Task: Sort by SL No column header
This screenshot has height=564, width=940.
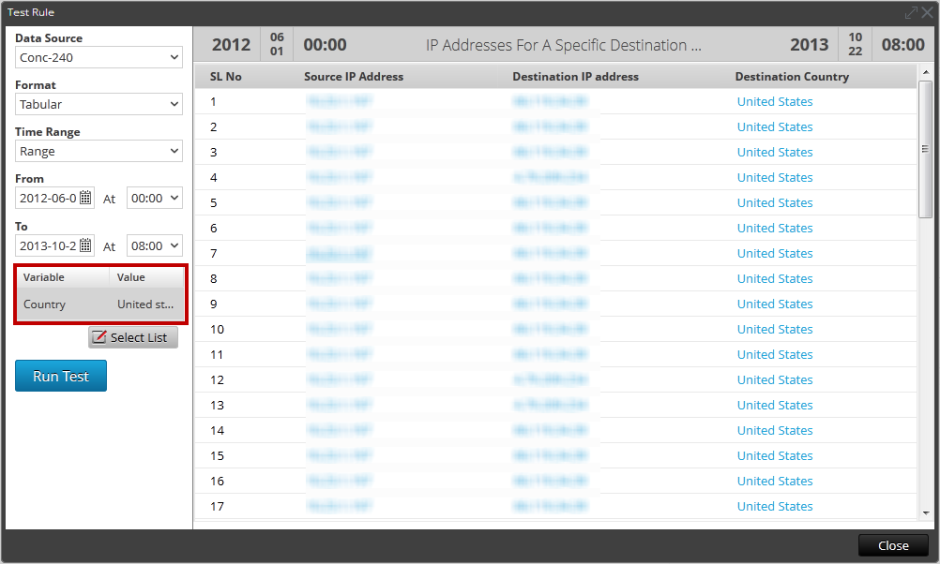Action: tap(225, 77)
